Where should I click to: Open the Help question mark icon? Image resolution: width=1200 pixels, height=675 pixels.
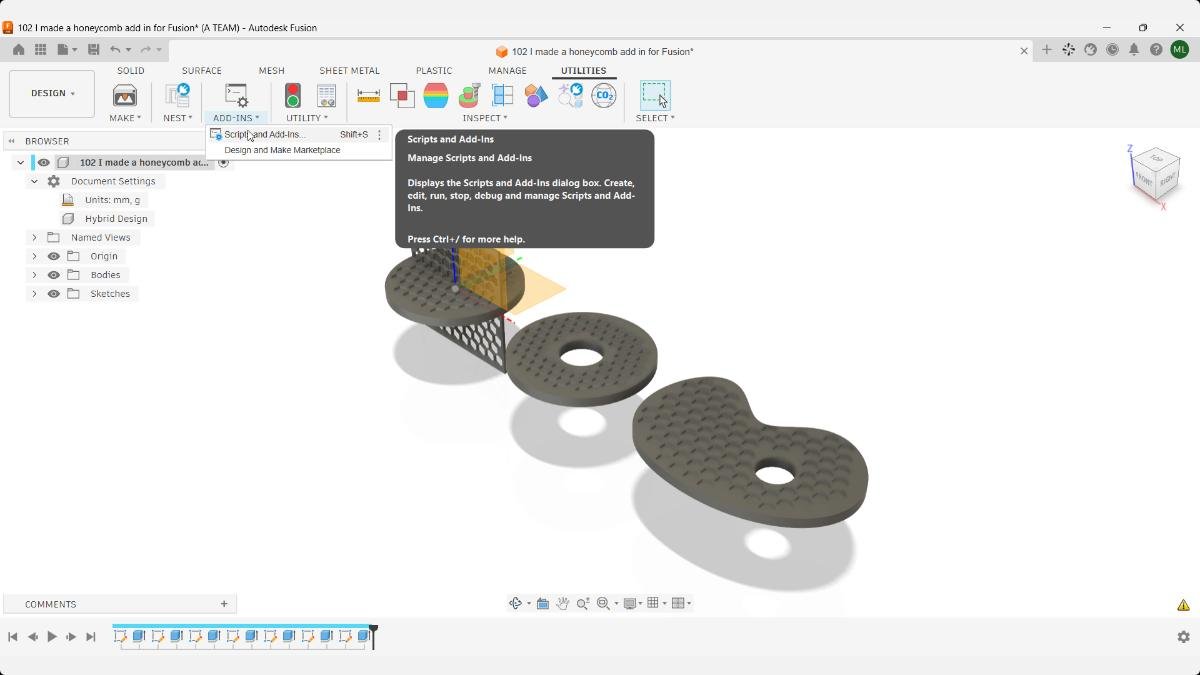click(1156, 50)
